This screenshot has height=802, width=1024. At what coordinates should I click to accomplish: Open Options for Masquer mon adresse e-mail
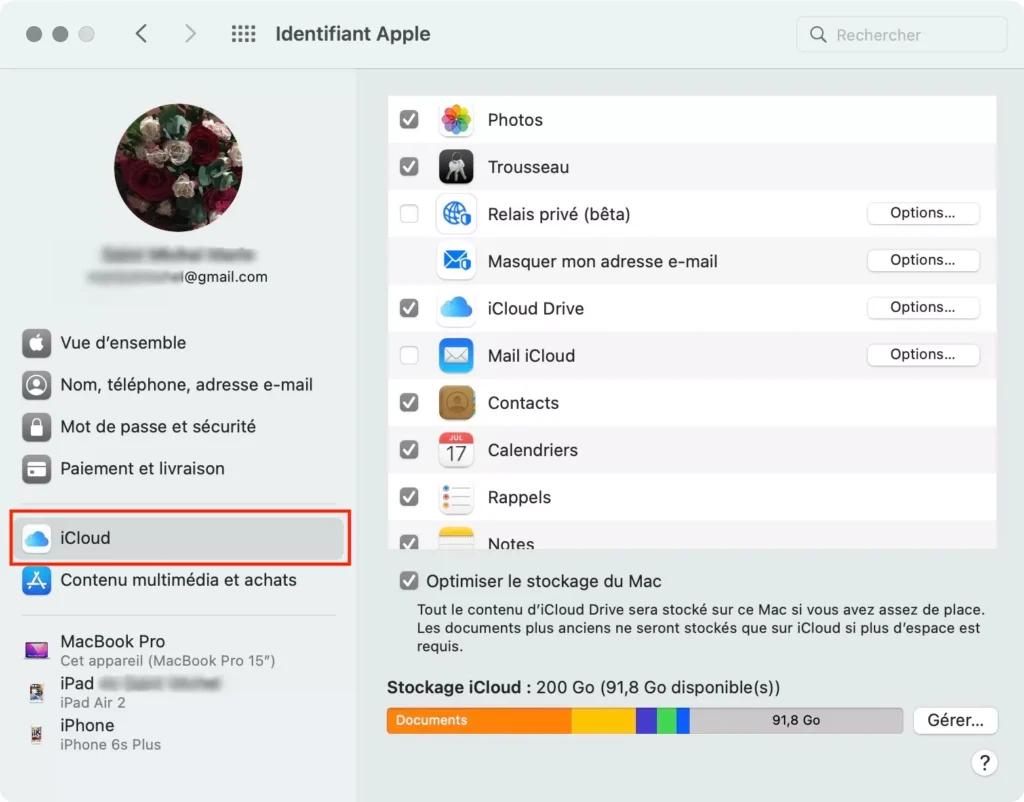[x=923, y=260]
